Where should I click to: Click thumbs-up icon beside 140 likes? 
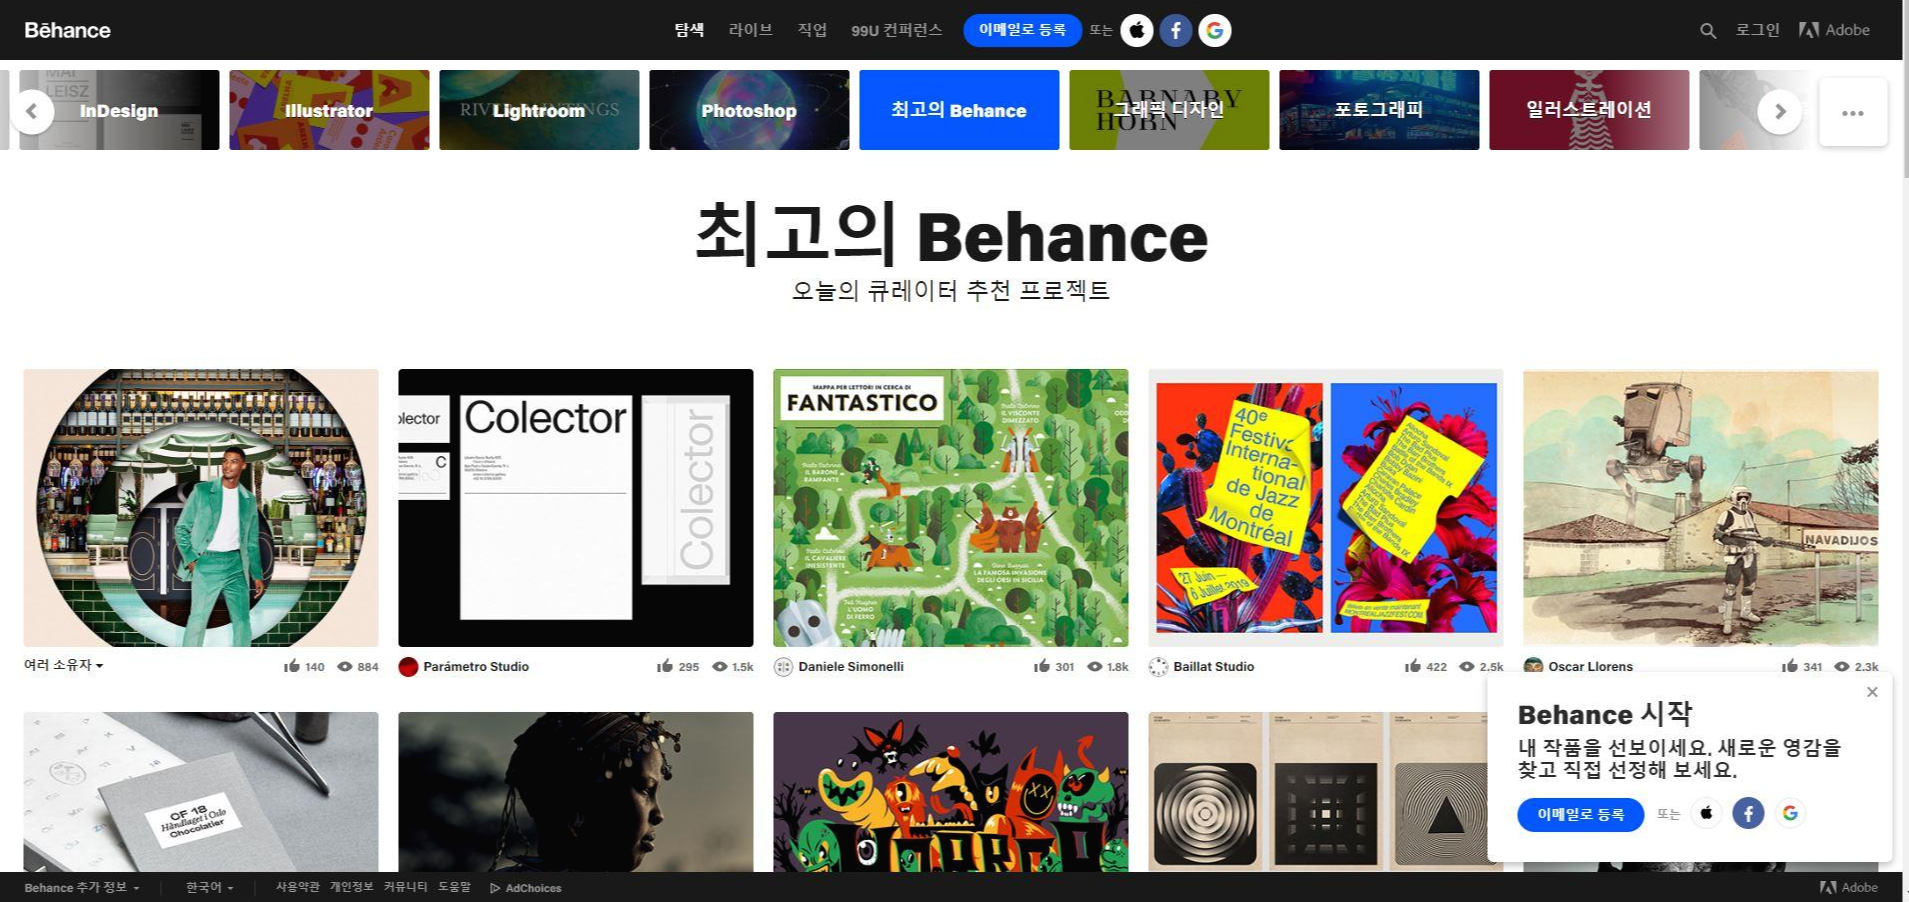[x=292, y=666]
